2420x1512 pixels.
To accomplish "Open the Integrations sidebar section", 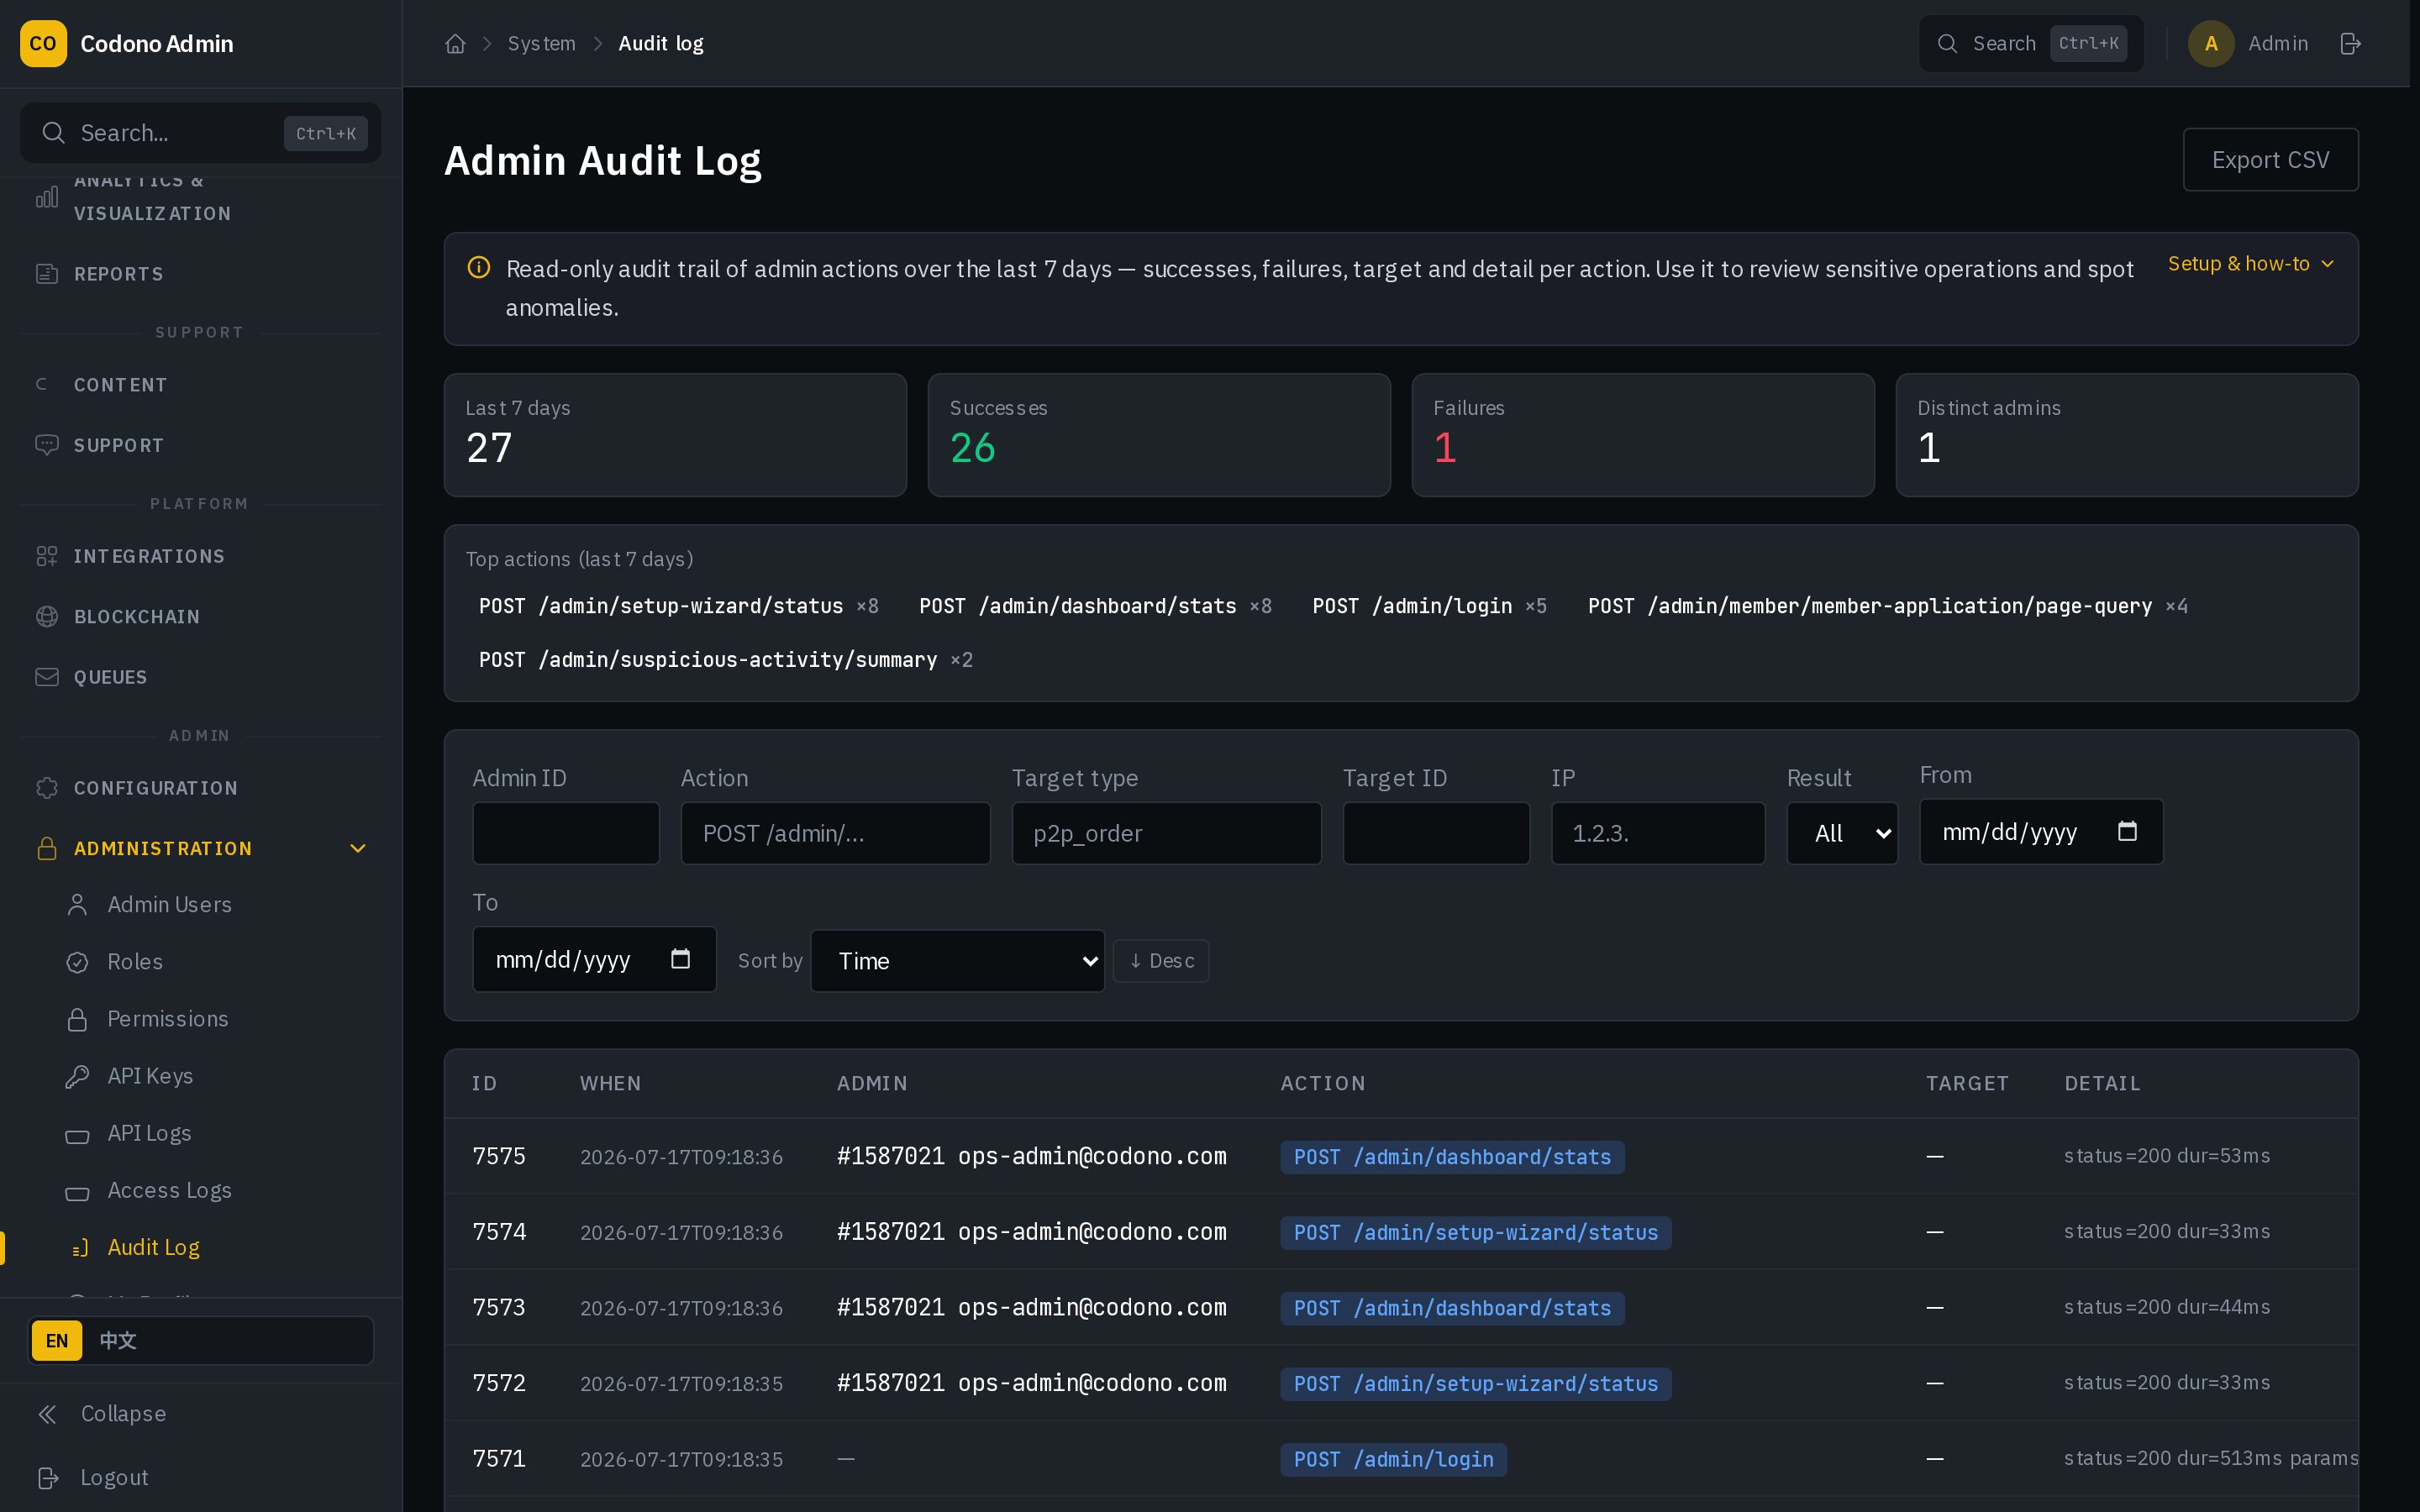I will pos(200,556).
